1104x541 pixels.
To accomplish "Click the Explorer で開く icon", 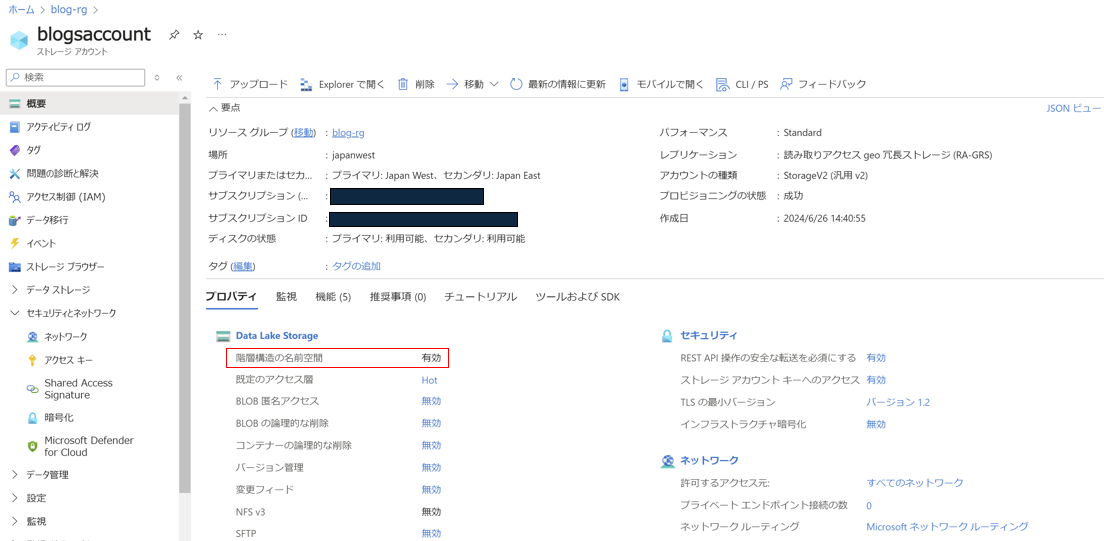I will [x=306, y=85].
